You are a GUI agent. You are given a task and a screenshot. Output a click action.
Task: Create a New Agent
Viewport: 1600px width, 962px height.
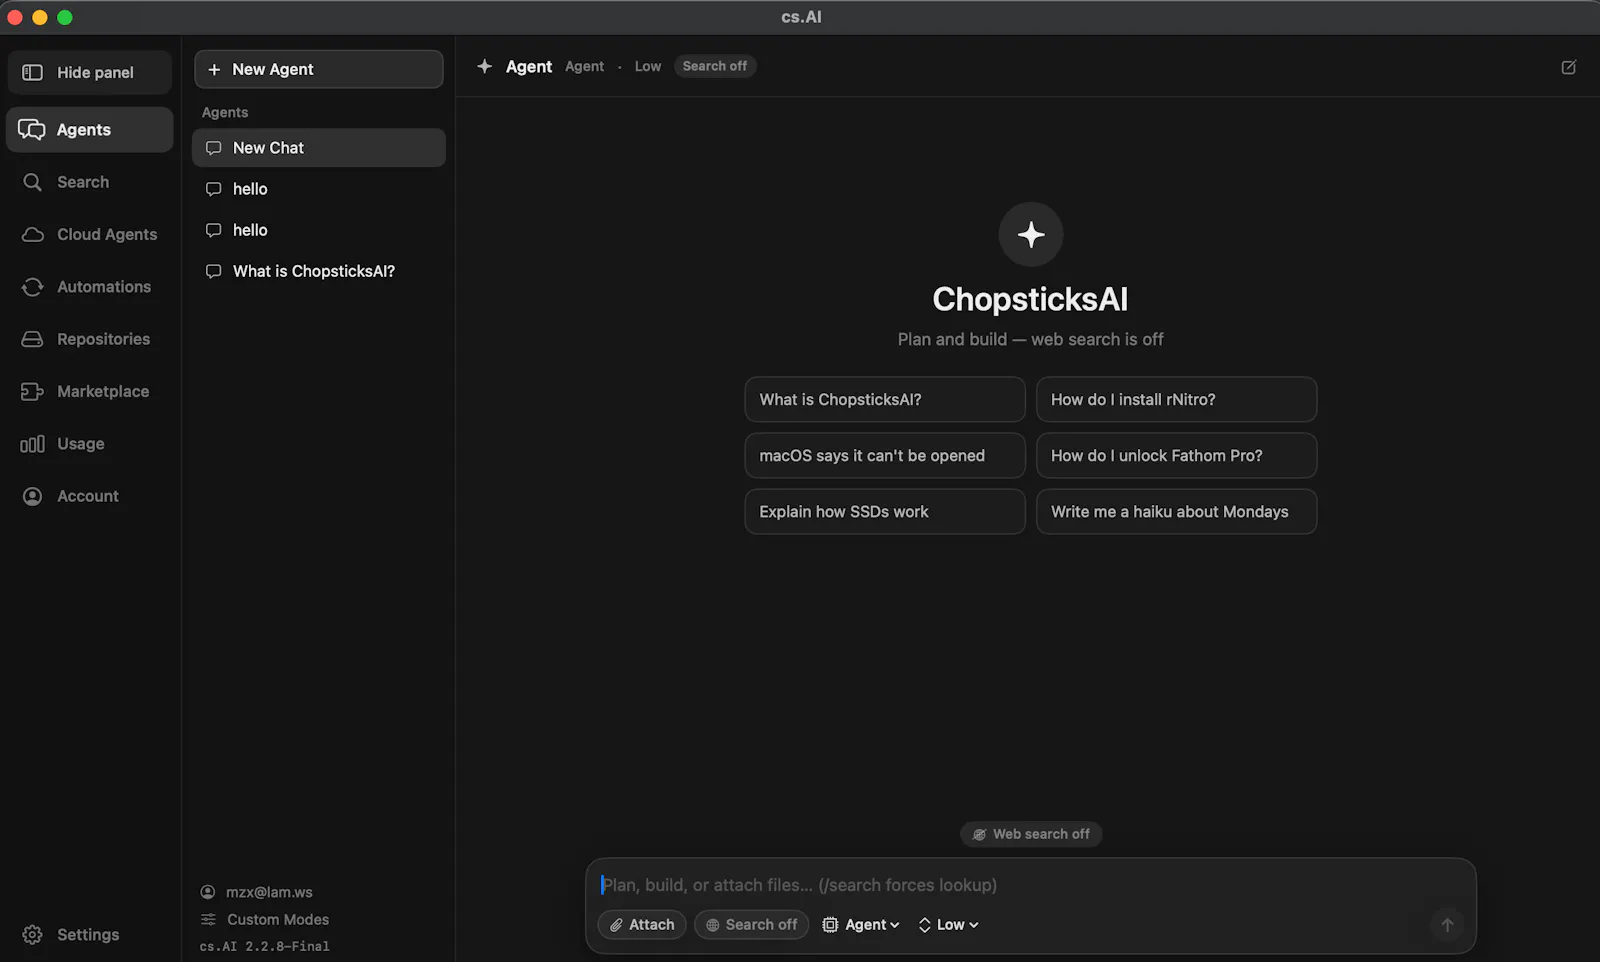click(x=318, y=69)
